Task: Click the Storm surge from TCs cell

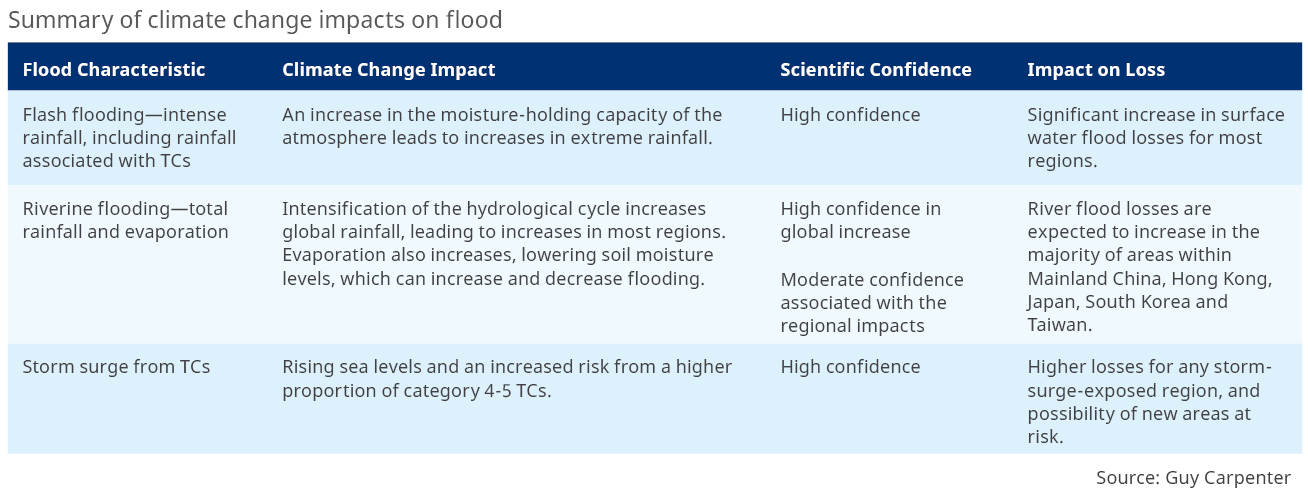Action: pos(116,367)
